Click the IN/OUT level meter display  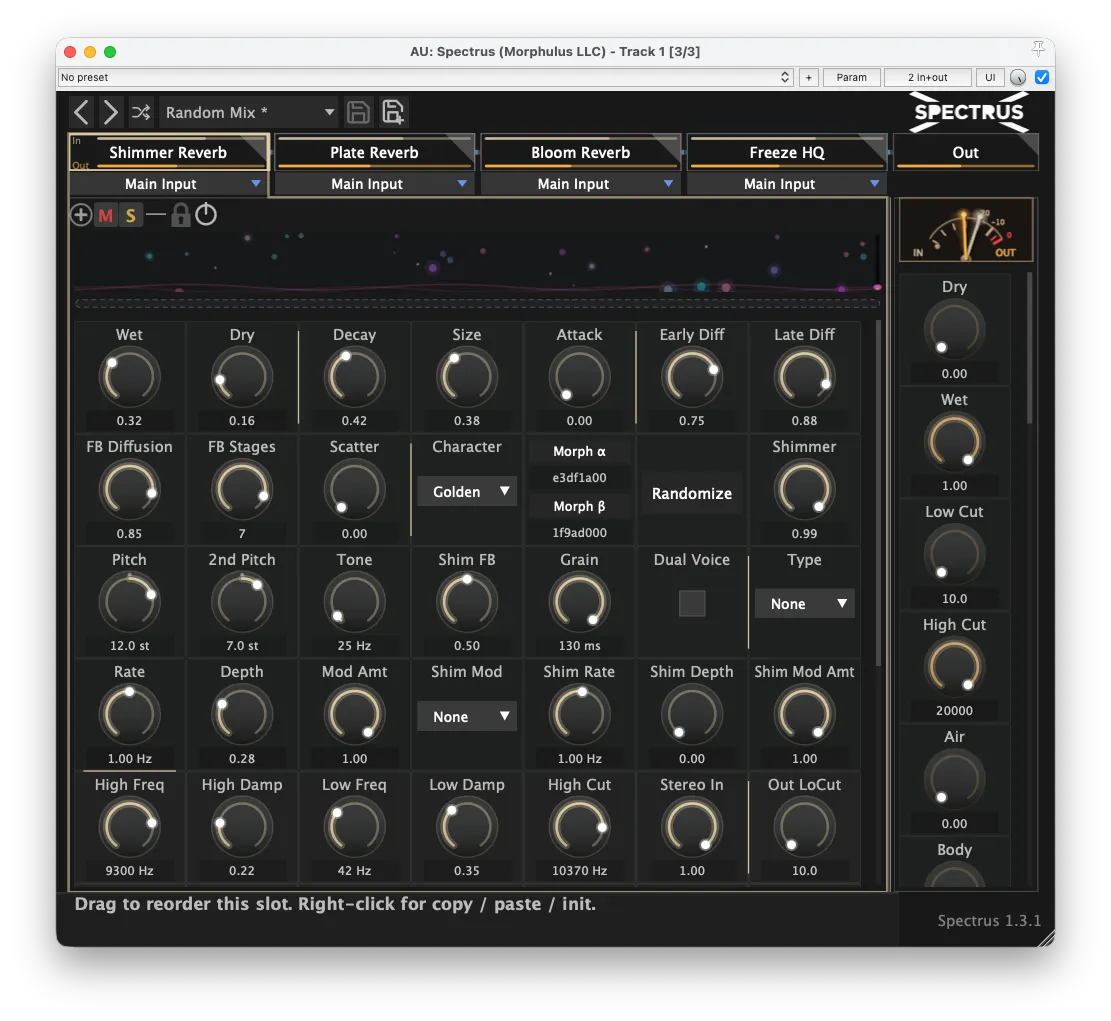click(966, 230)
